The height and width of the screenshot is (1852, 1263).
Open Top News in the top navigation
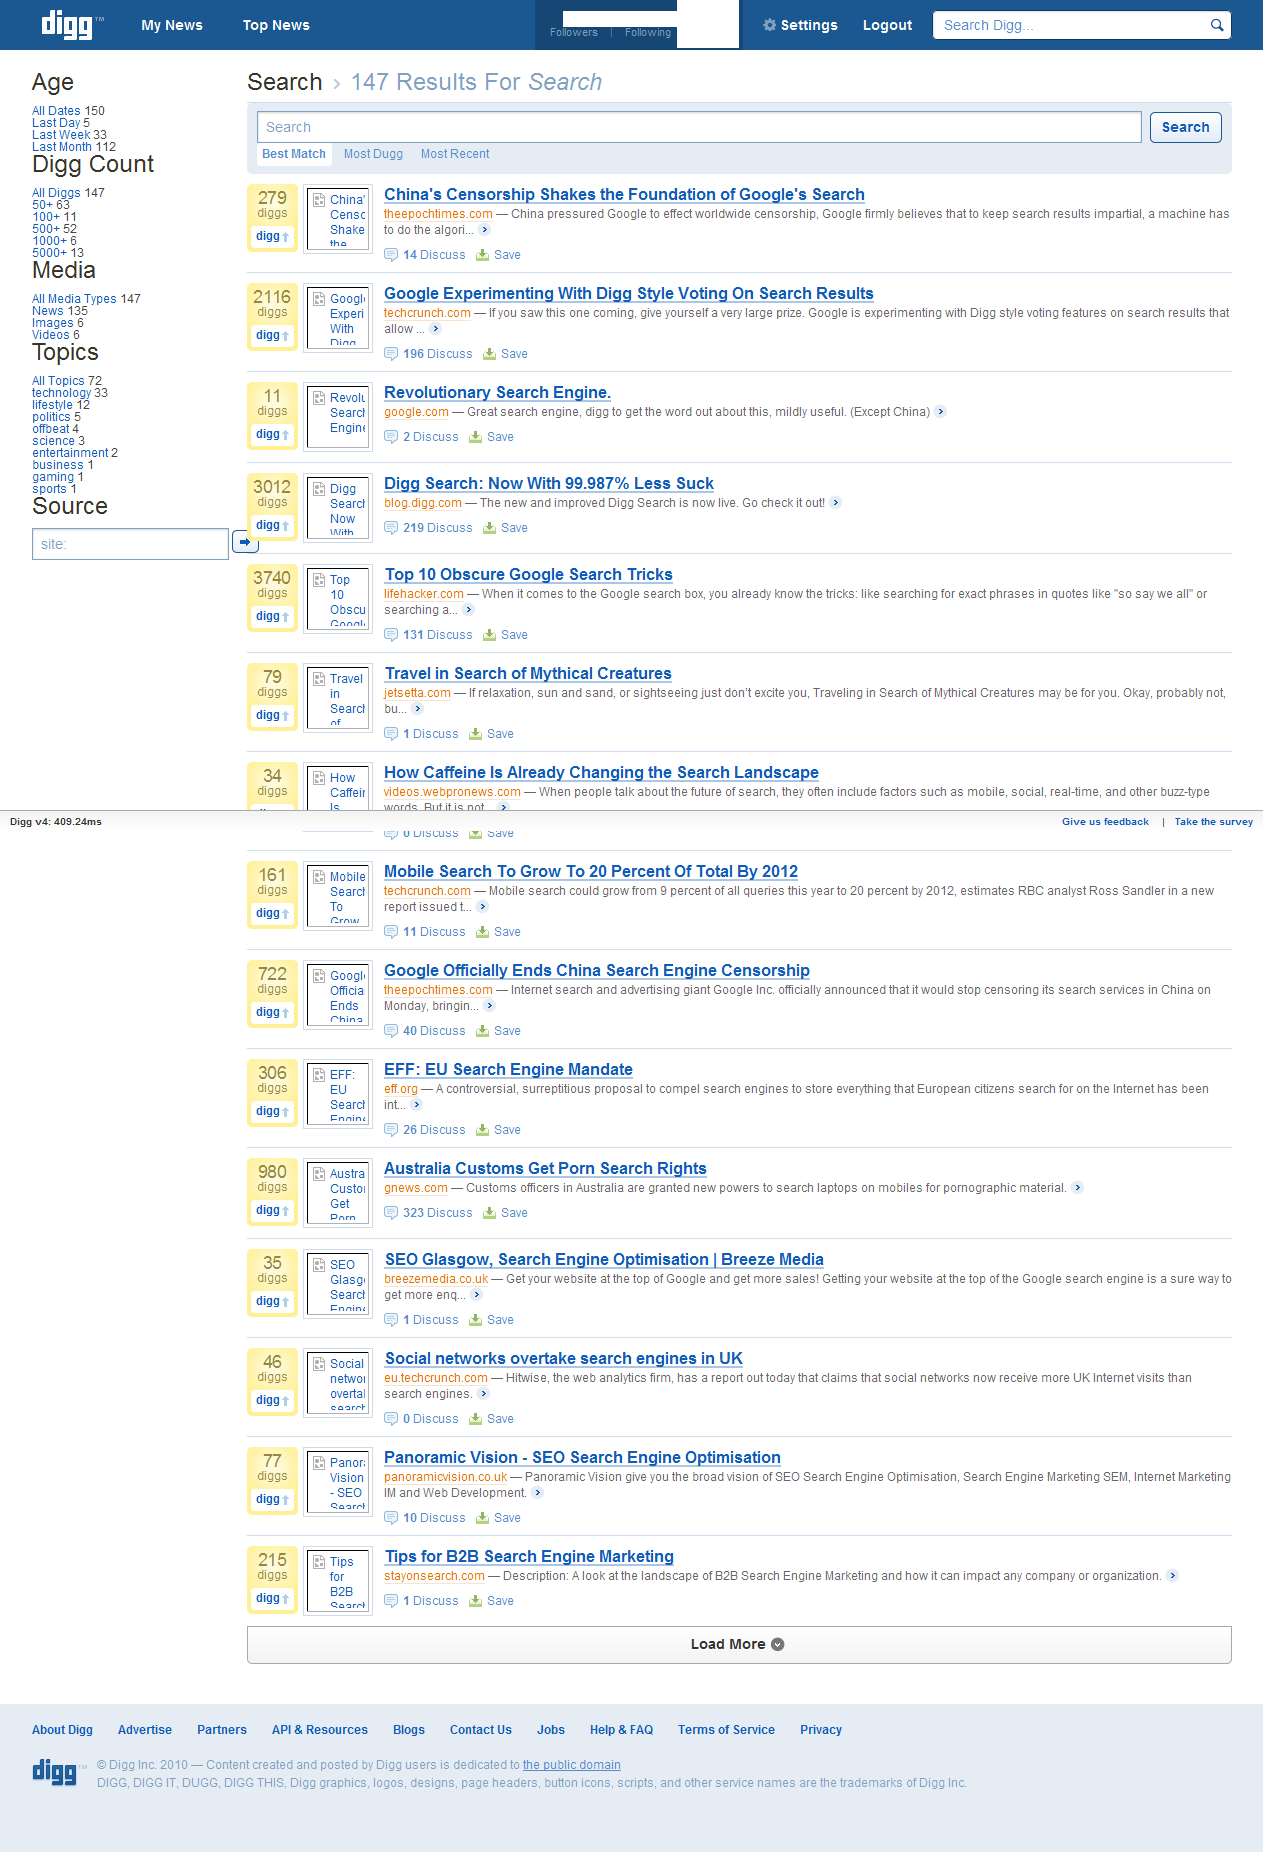(276, 25)
